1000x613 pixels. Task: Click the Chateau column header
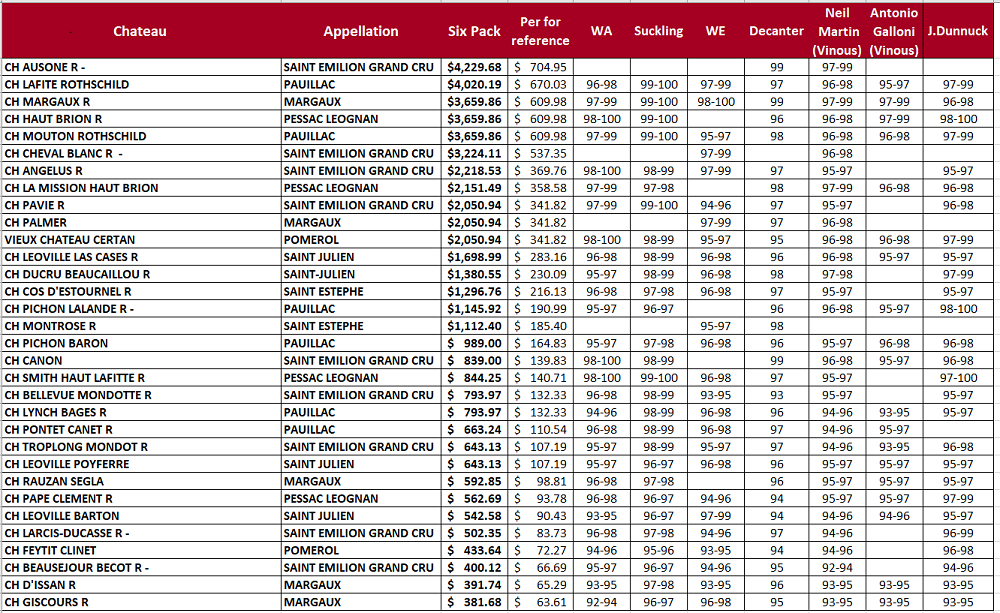pyautogui.click(x=140, y=31)
